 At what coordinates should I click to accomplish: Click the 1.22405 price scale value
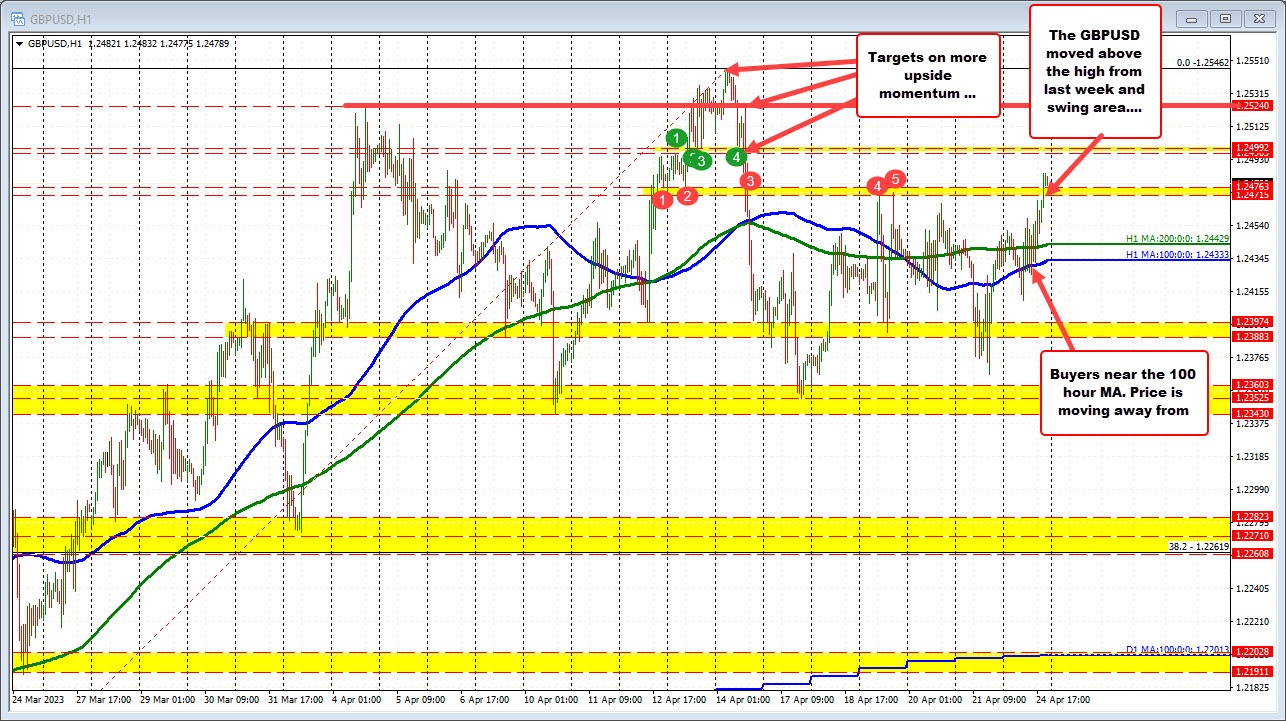pyautogui.click(x=1251, y=589)
